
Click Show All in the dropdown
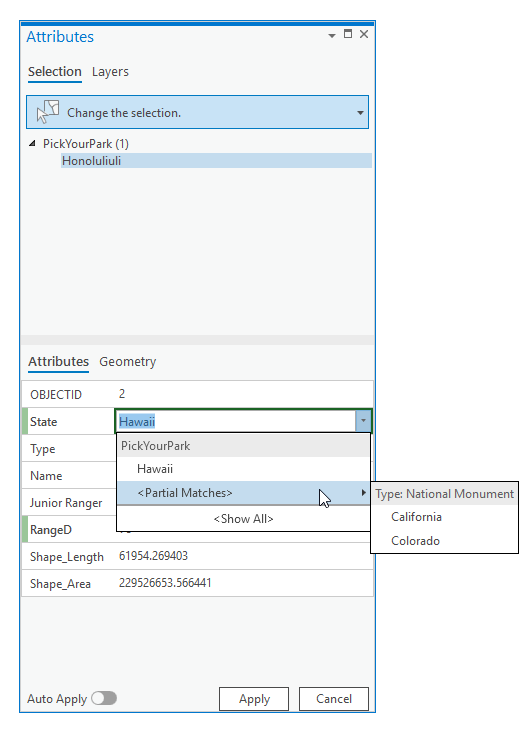pyautogui.click(x=243, y=519)
